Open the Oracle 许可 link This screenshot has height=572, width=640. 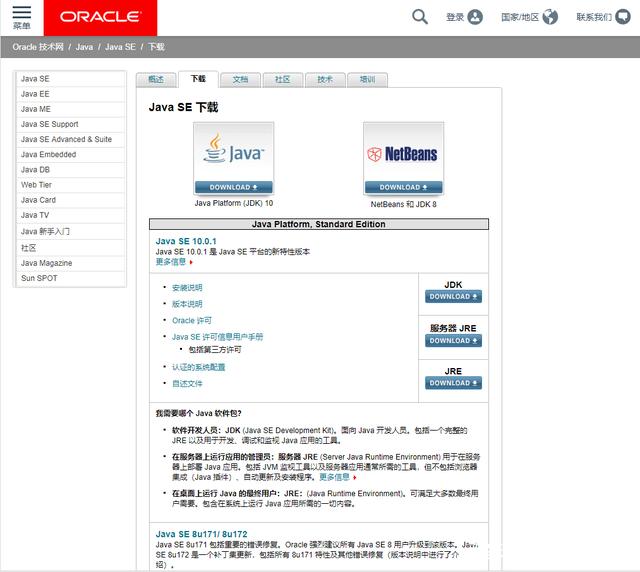coord(192,320)
